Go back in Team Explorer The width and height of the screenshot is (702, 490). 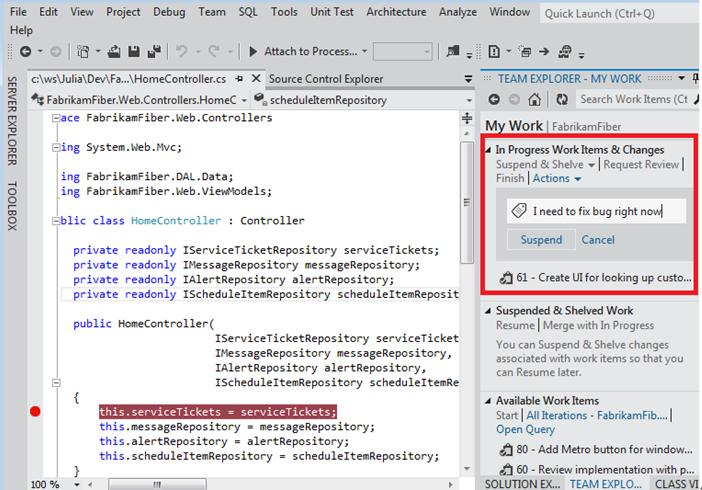(x=494, y=99)
